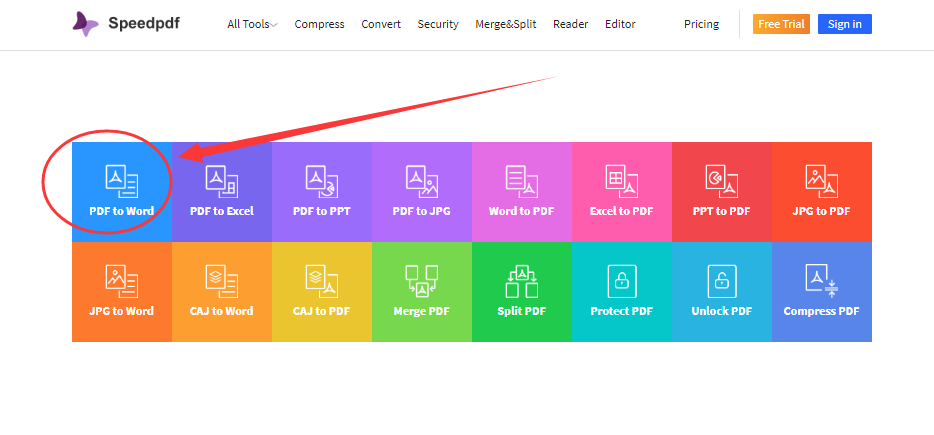Open the Convert menu item

[381, 24]
